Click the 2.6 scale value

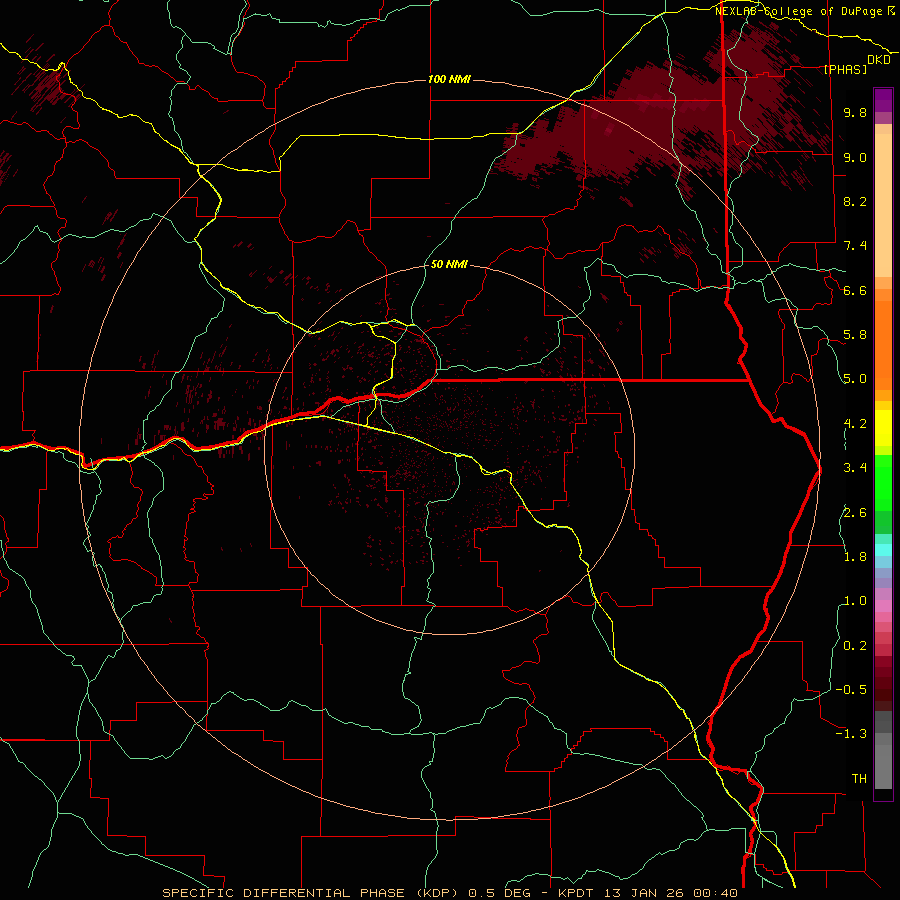pyautogui.click(x=855, y=513)
